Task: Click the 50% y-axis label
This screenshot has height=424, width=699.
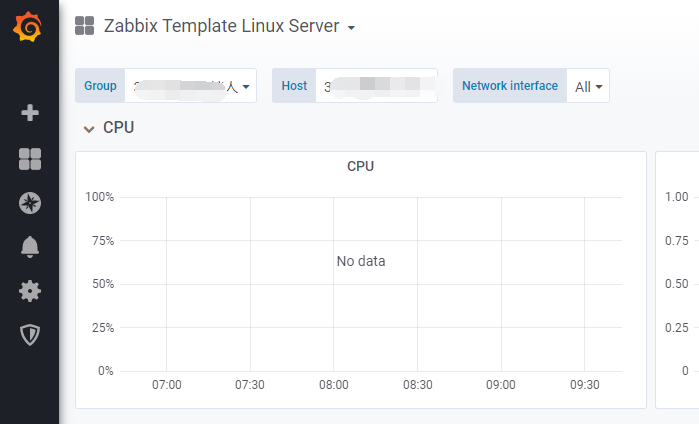Action: tap(103, 284)
